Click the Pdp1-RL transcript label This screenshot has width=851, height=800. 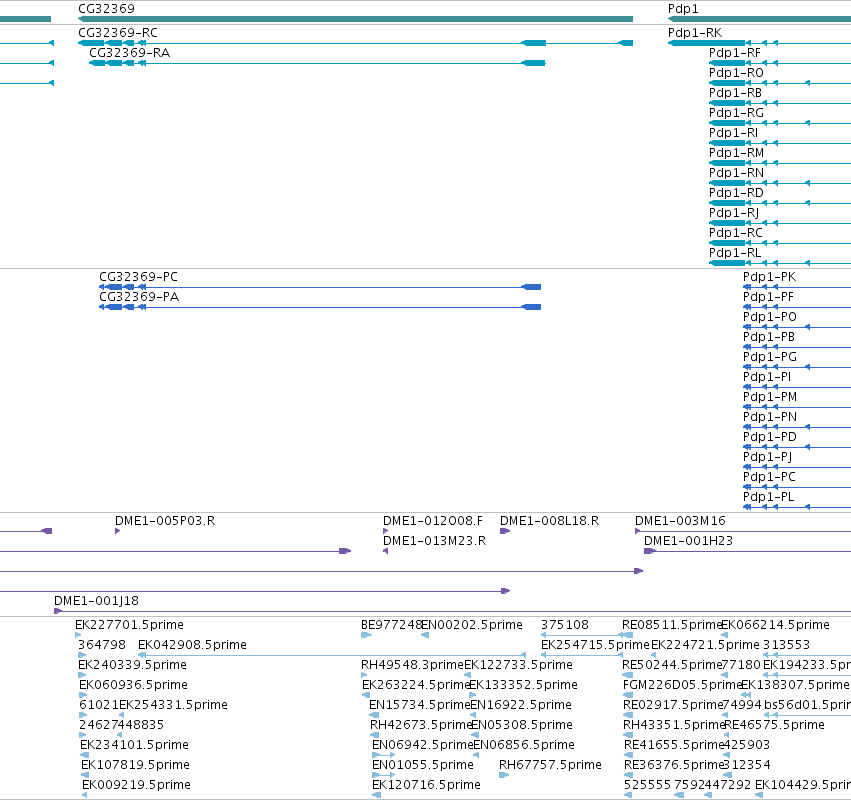735,252
